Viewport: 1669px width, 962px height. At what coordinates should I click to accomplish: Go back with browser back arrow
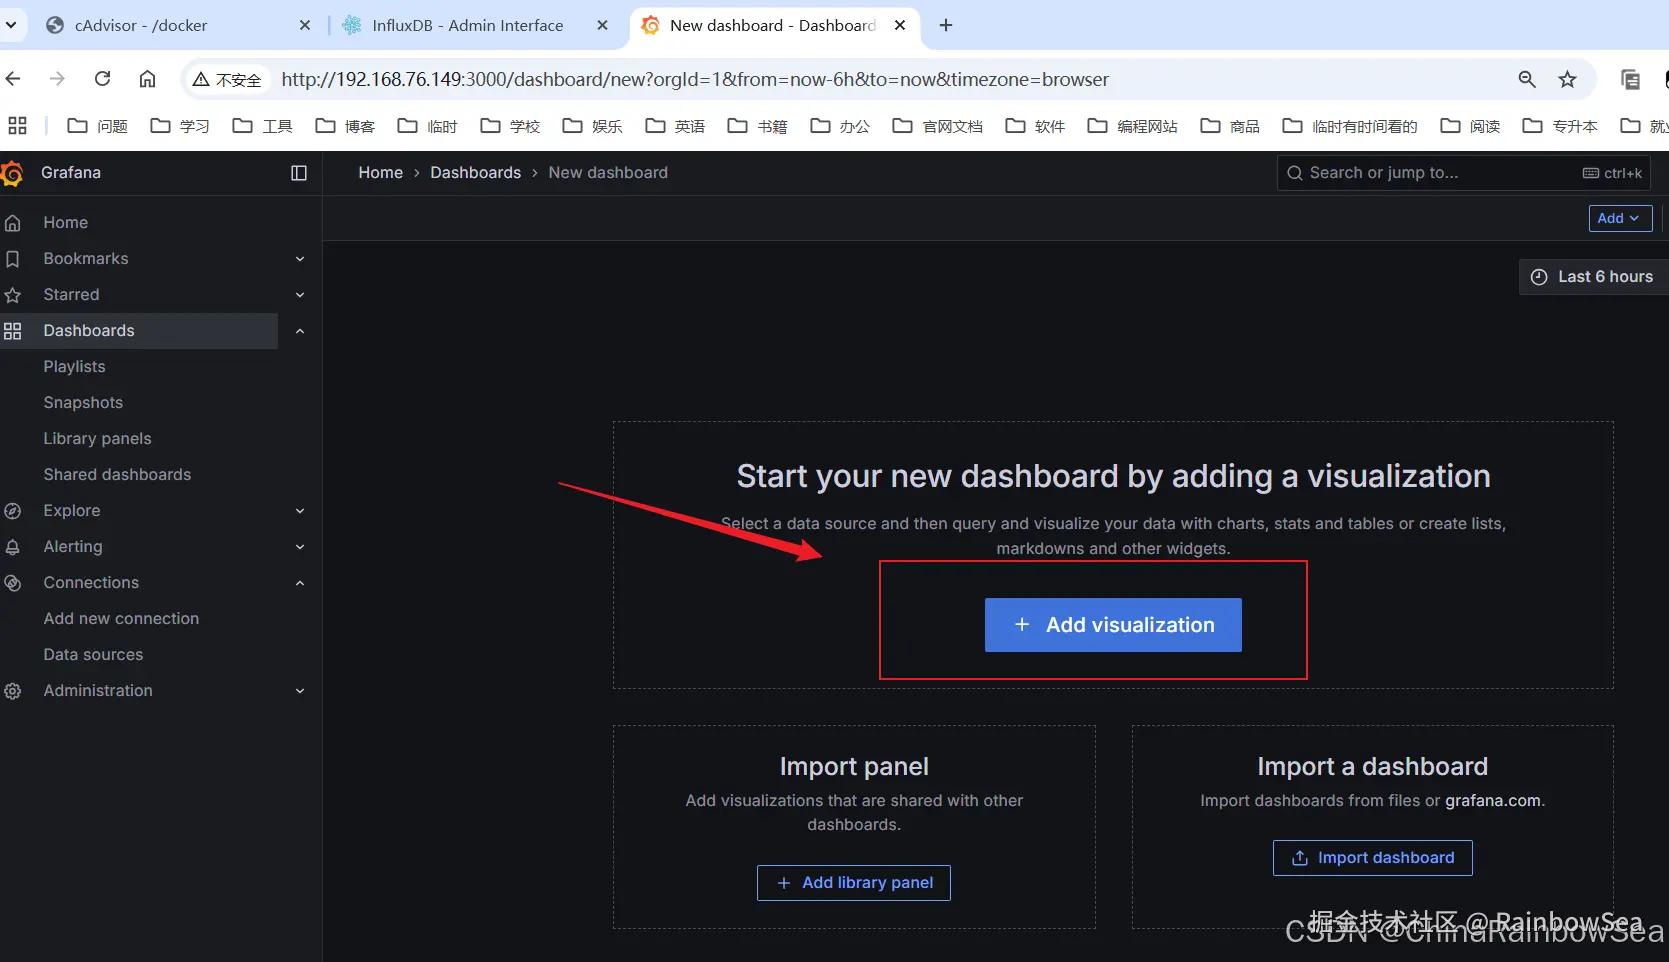coord(13,79)
